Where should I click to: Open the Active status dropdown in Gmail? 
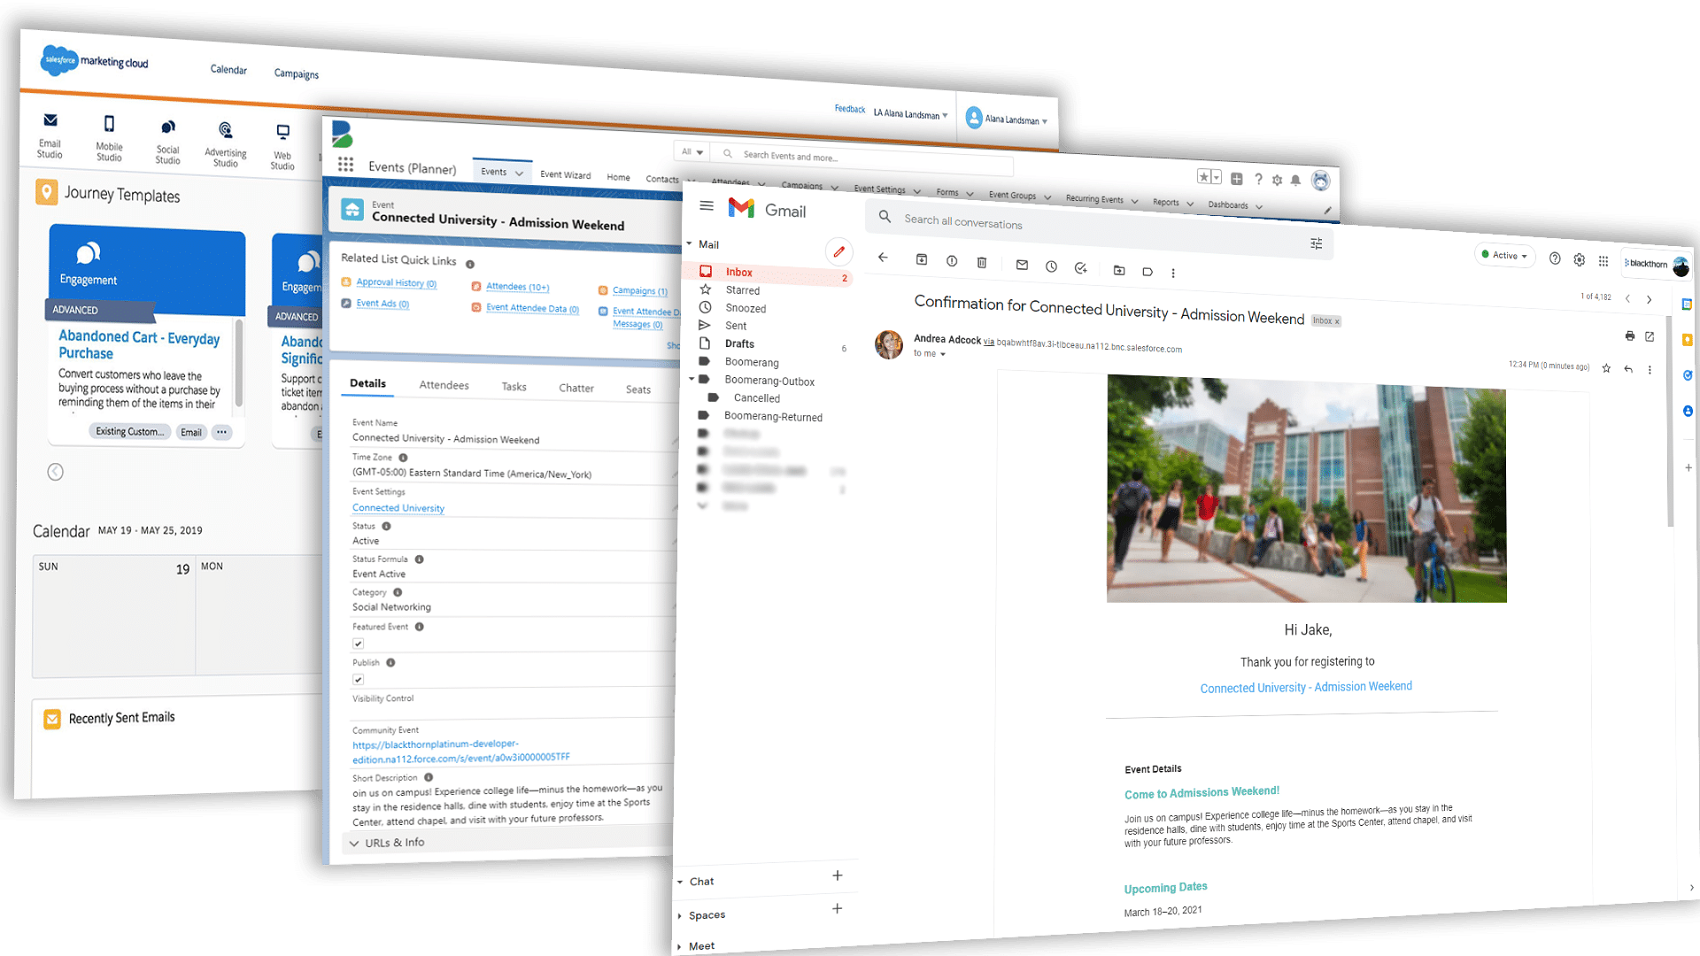click(x=1505, y=255)
